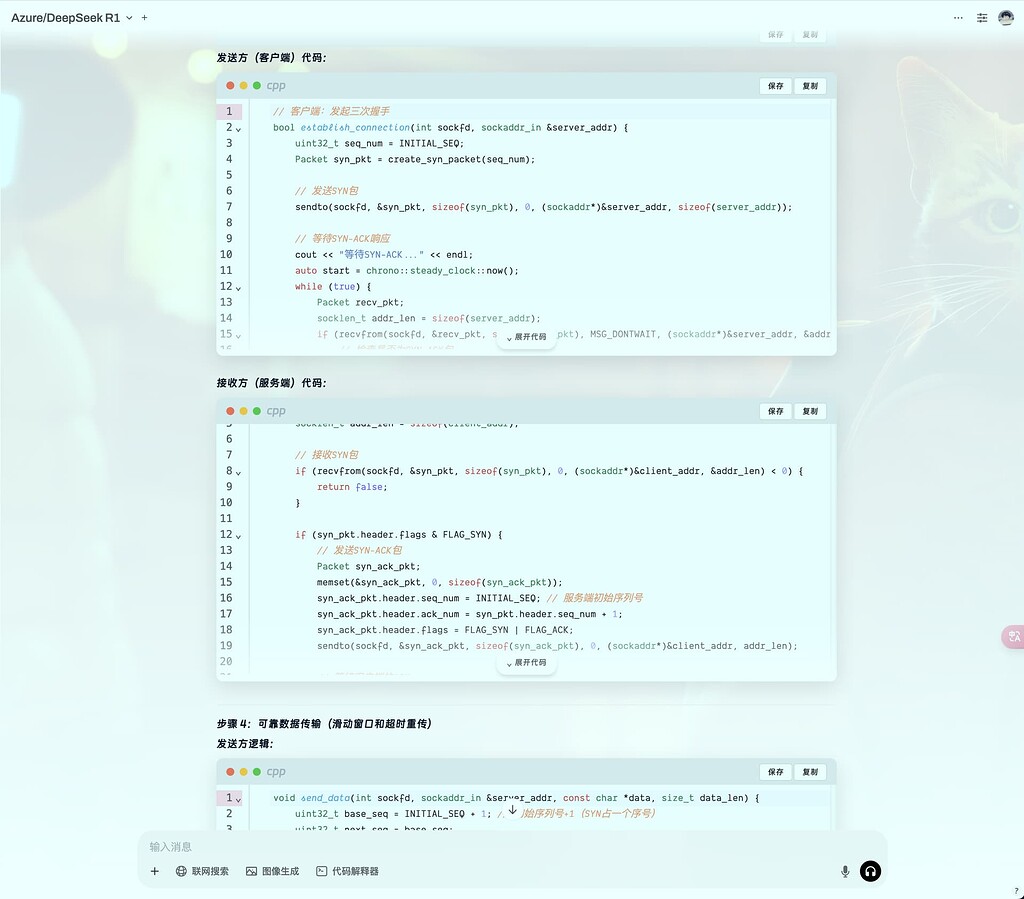
Task: Toggle 代码解释器 code interpreter
Action: click(347, 871)
